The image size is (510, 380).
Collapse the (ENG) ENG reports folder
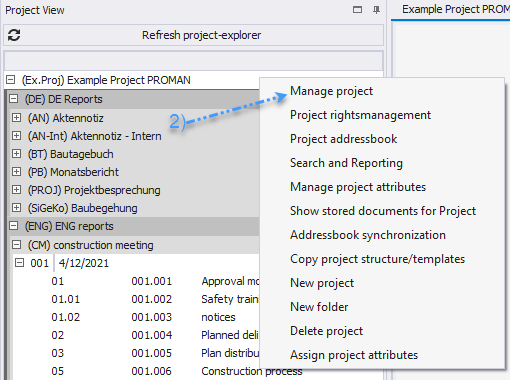tap(14, 226)
